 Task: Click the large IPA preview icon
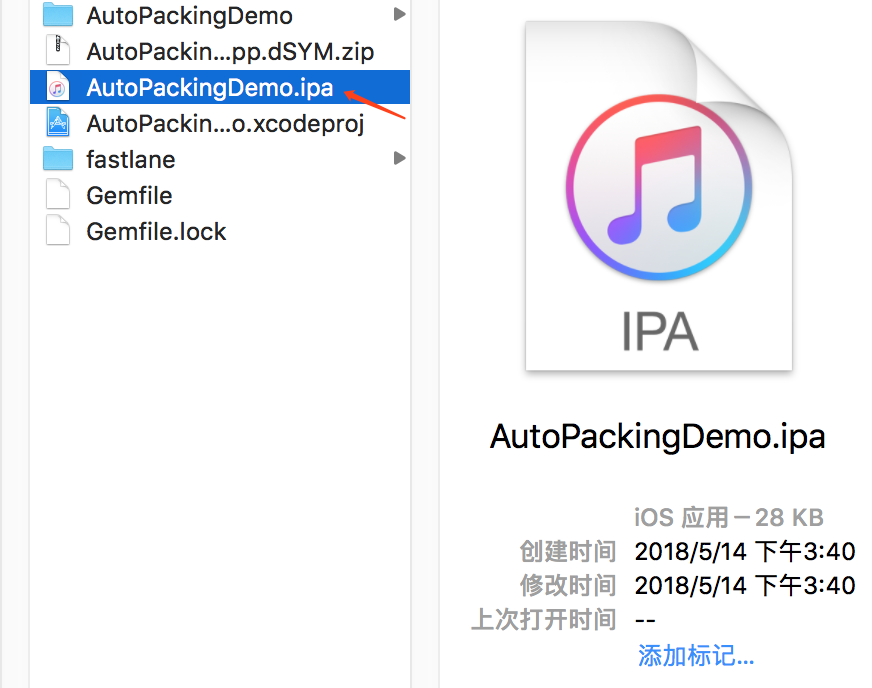pos(657,195)
